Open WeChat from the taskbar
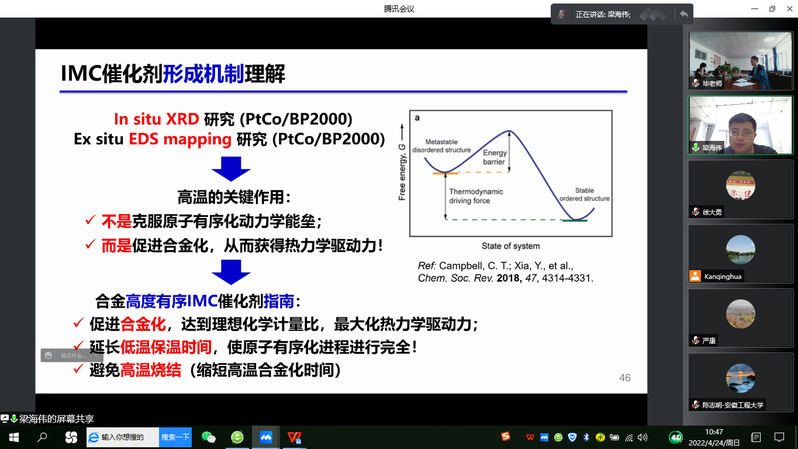This screenshot has width=798, height=449. pos(208,437)
